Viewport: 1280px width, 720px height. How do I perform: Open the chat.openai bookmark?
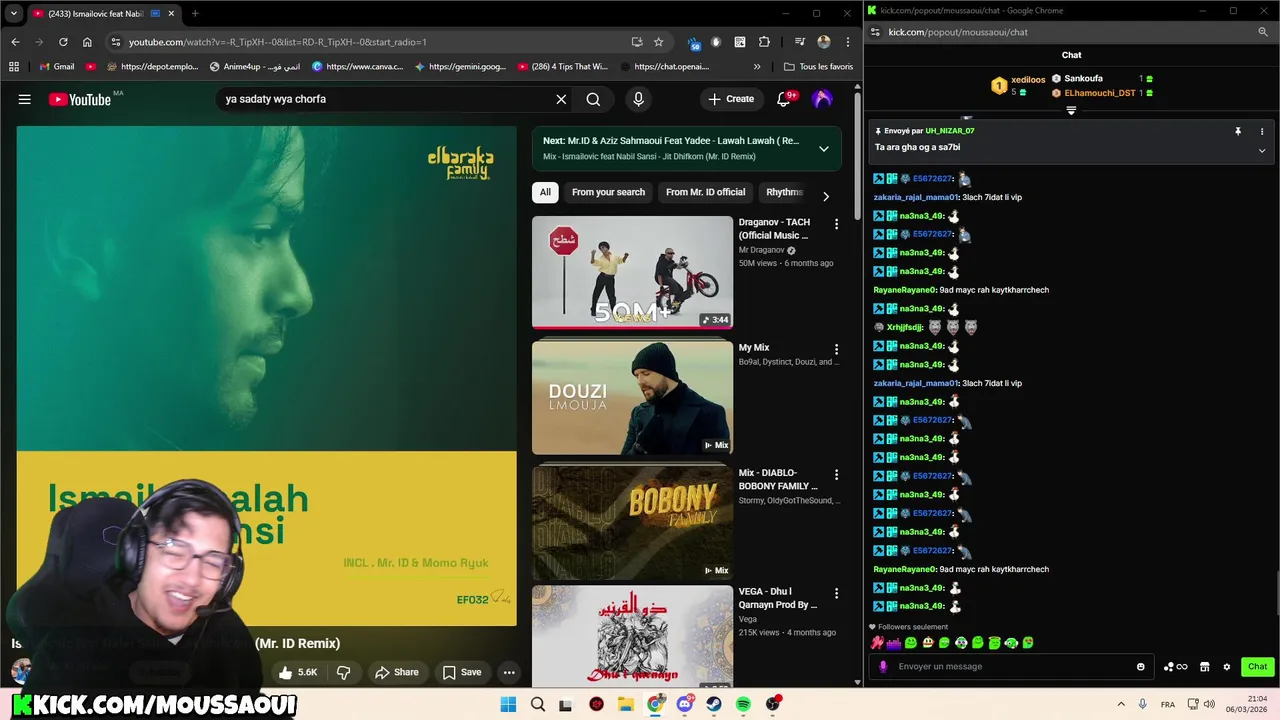click(664, 67)
